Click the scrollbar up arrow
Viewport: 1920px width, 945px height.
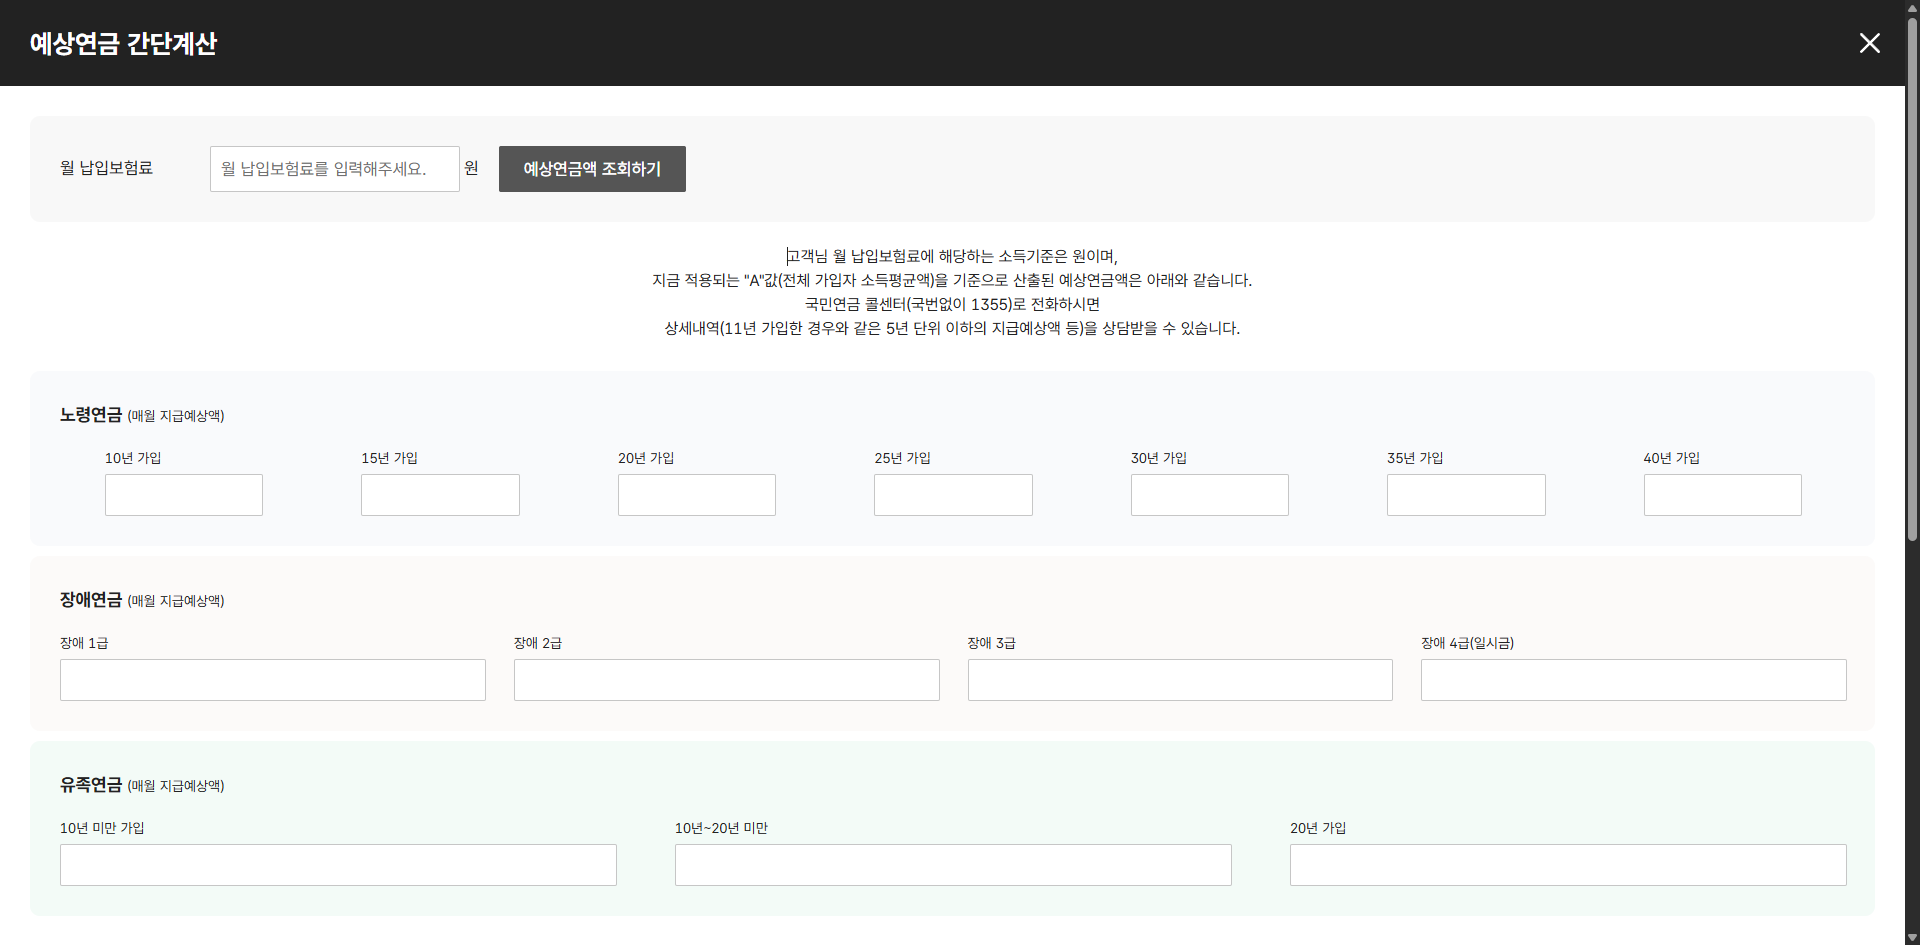(x=1911, y=8)
